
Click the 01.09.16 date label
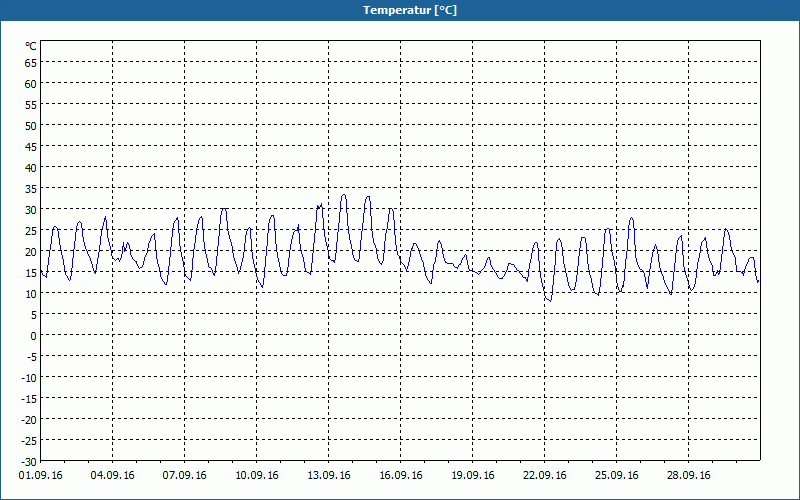click(40, 476)
